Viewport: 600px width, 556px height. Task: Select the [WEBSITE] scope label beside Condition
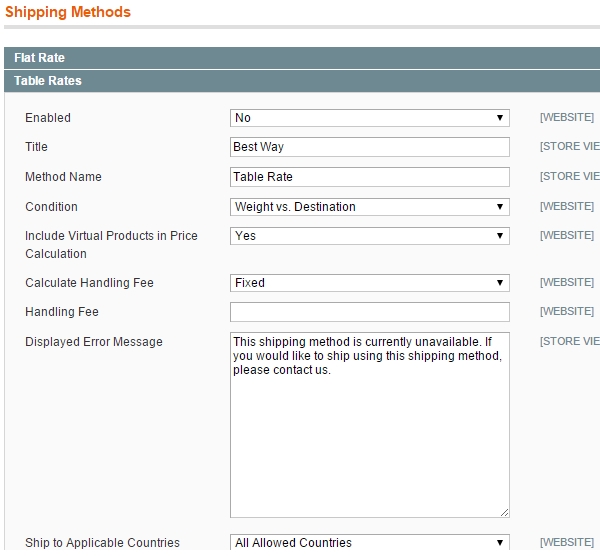[x=567, y=207]
